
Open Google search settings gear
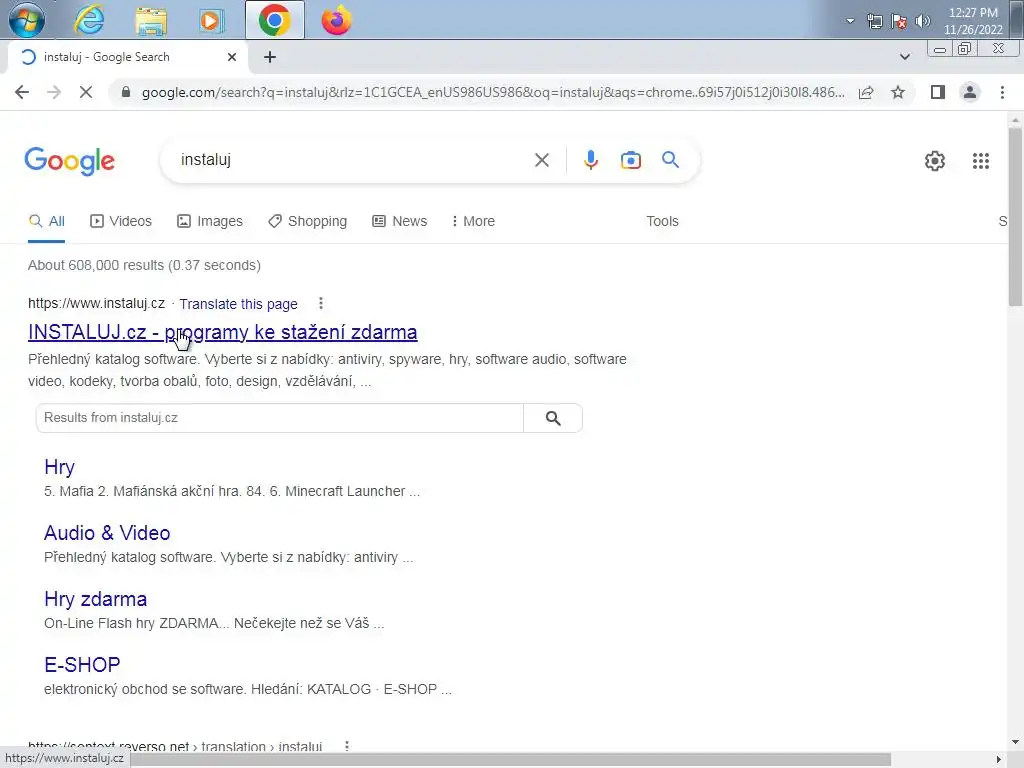coord(935,161)
